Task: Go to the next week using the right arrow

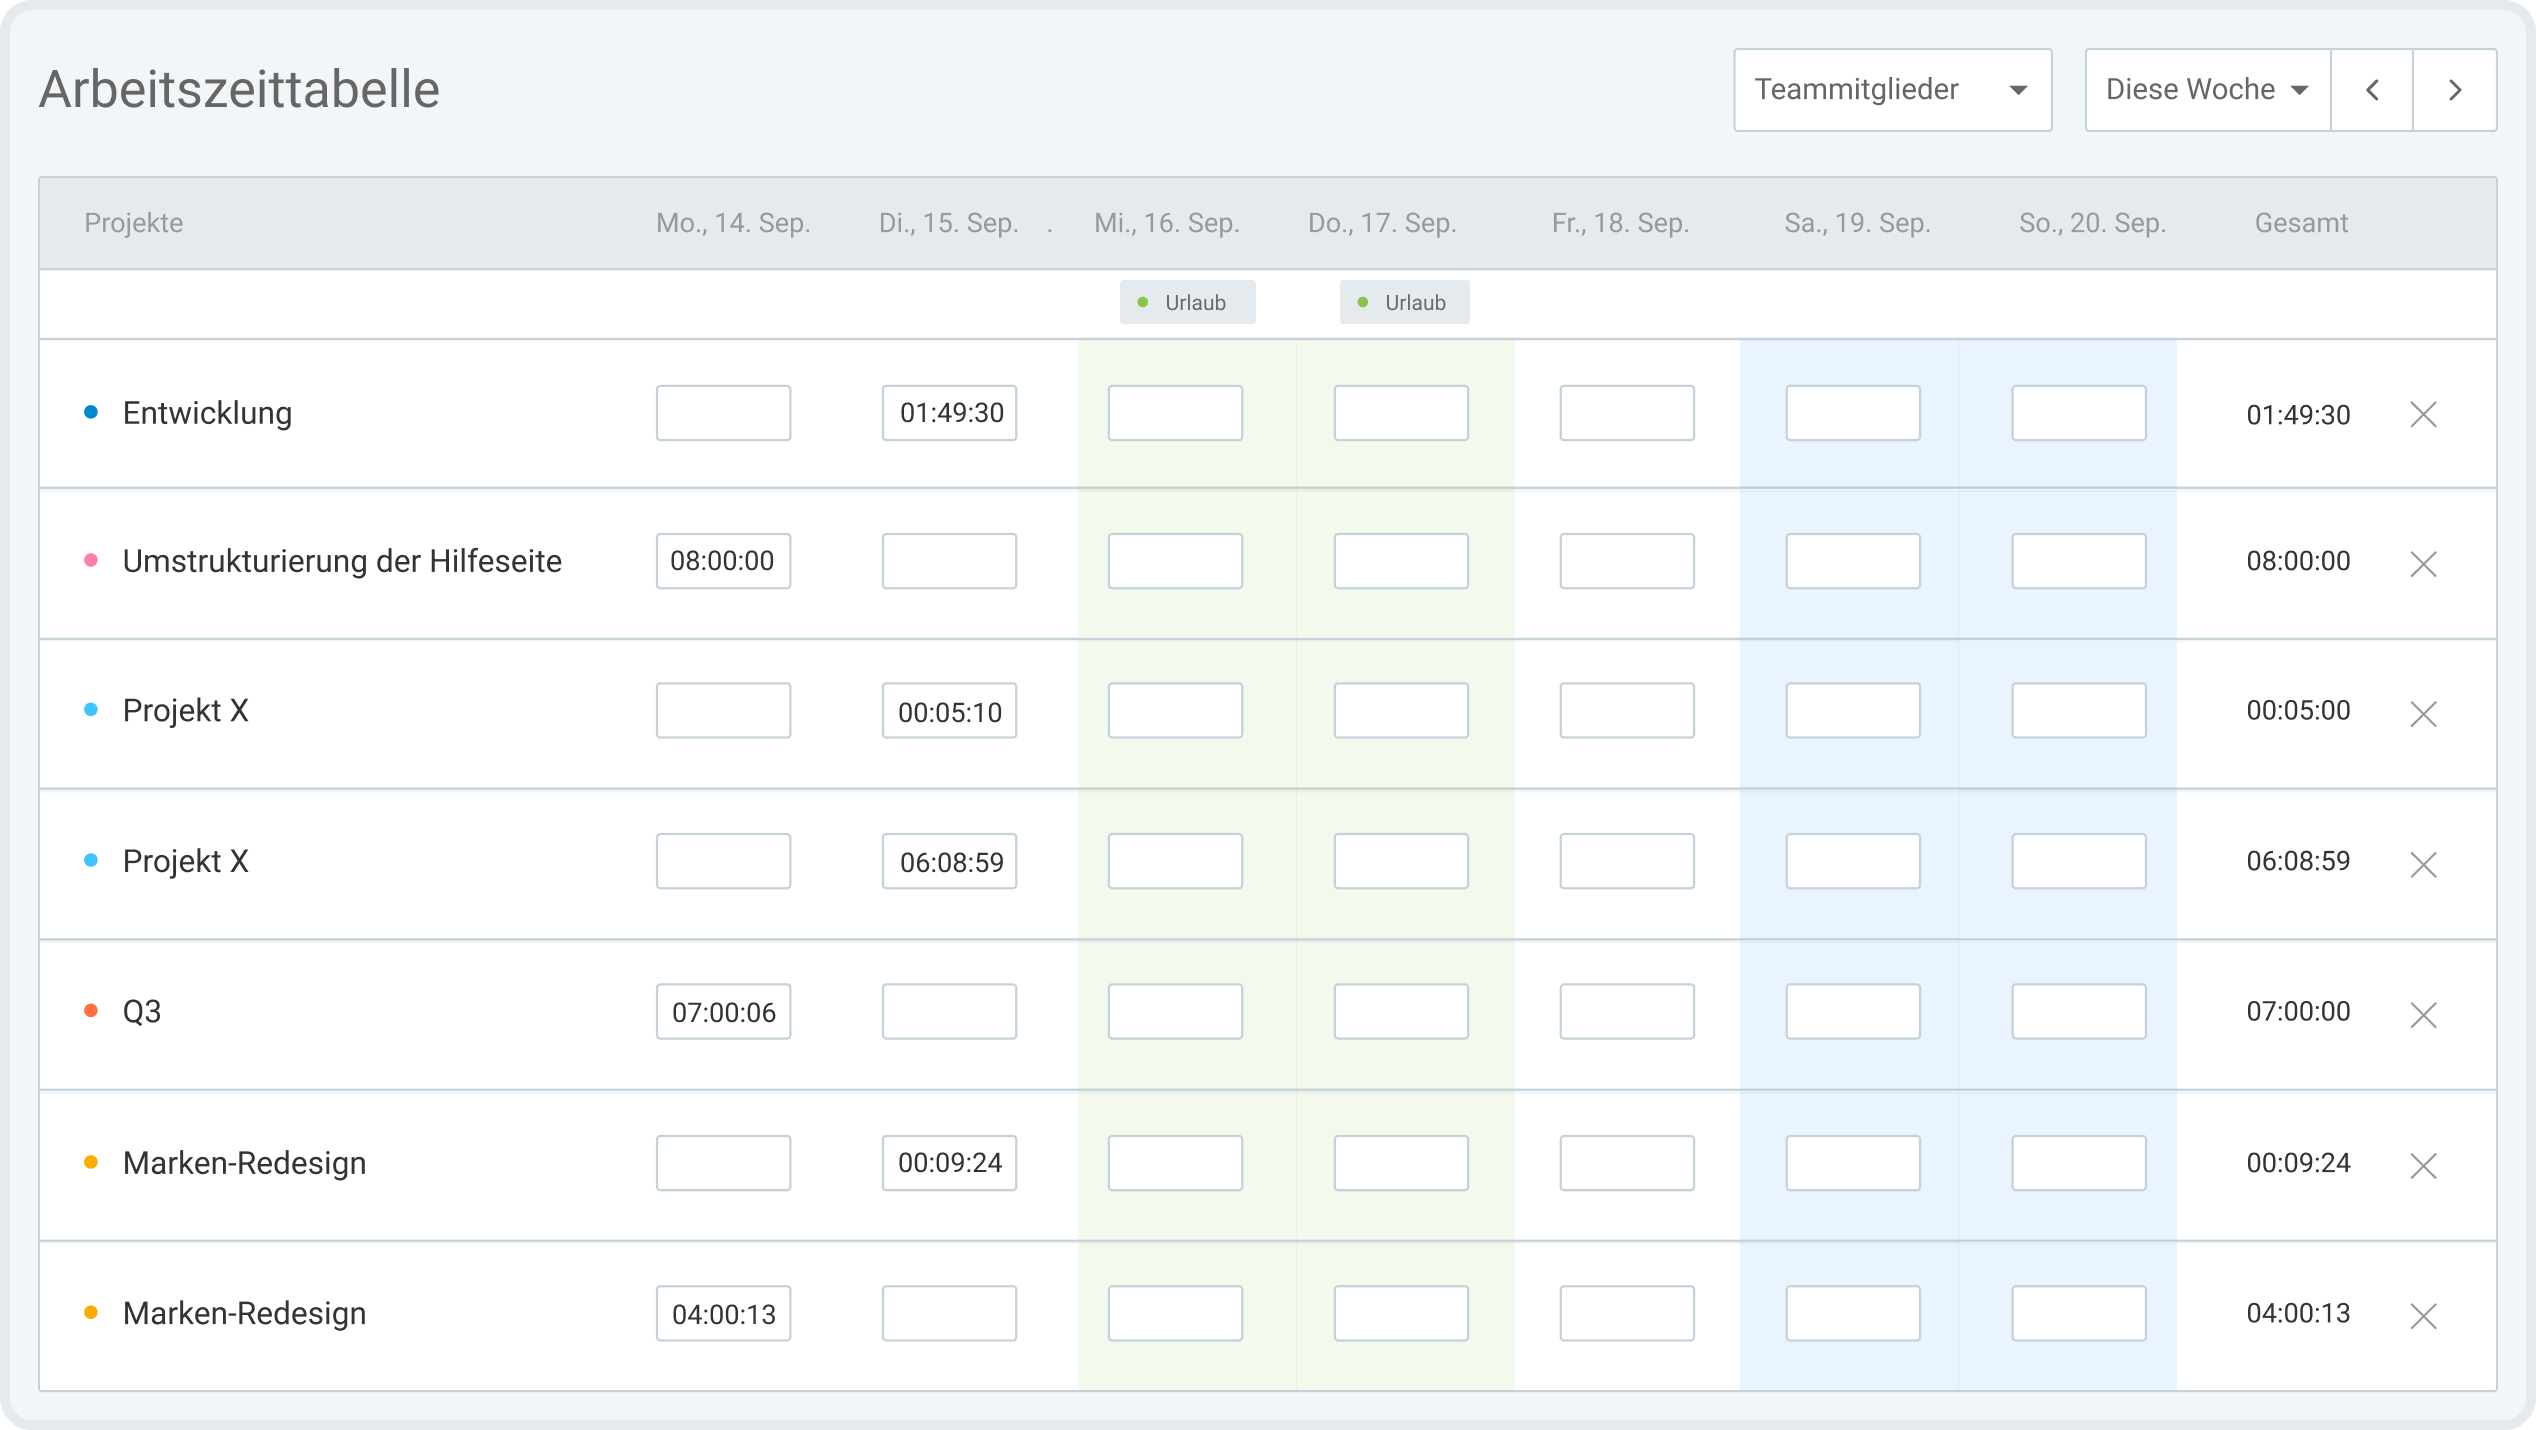Action: (2456, 89)
